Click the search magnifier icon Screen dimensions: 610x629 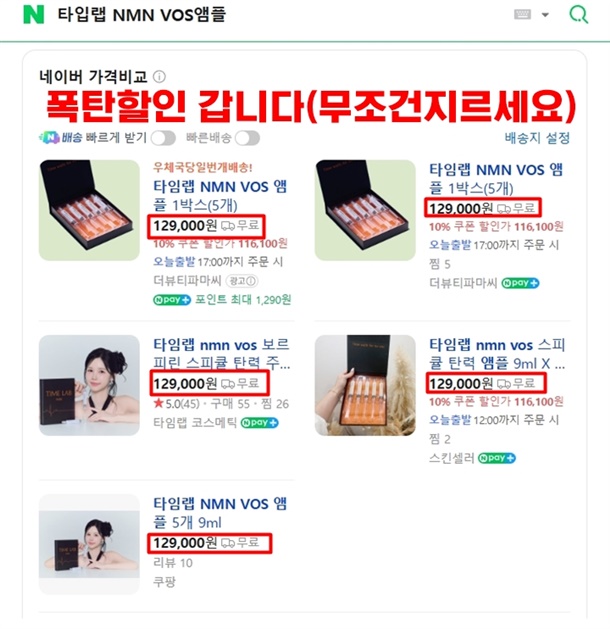tap(578, 15)
